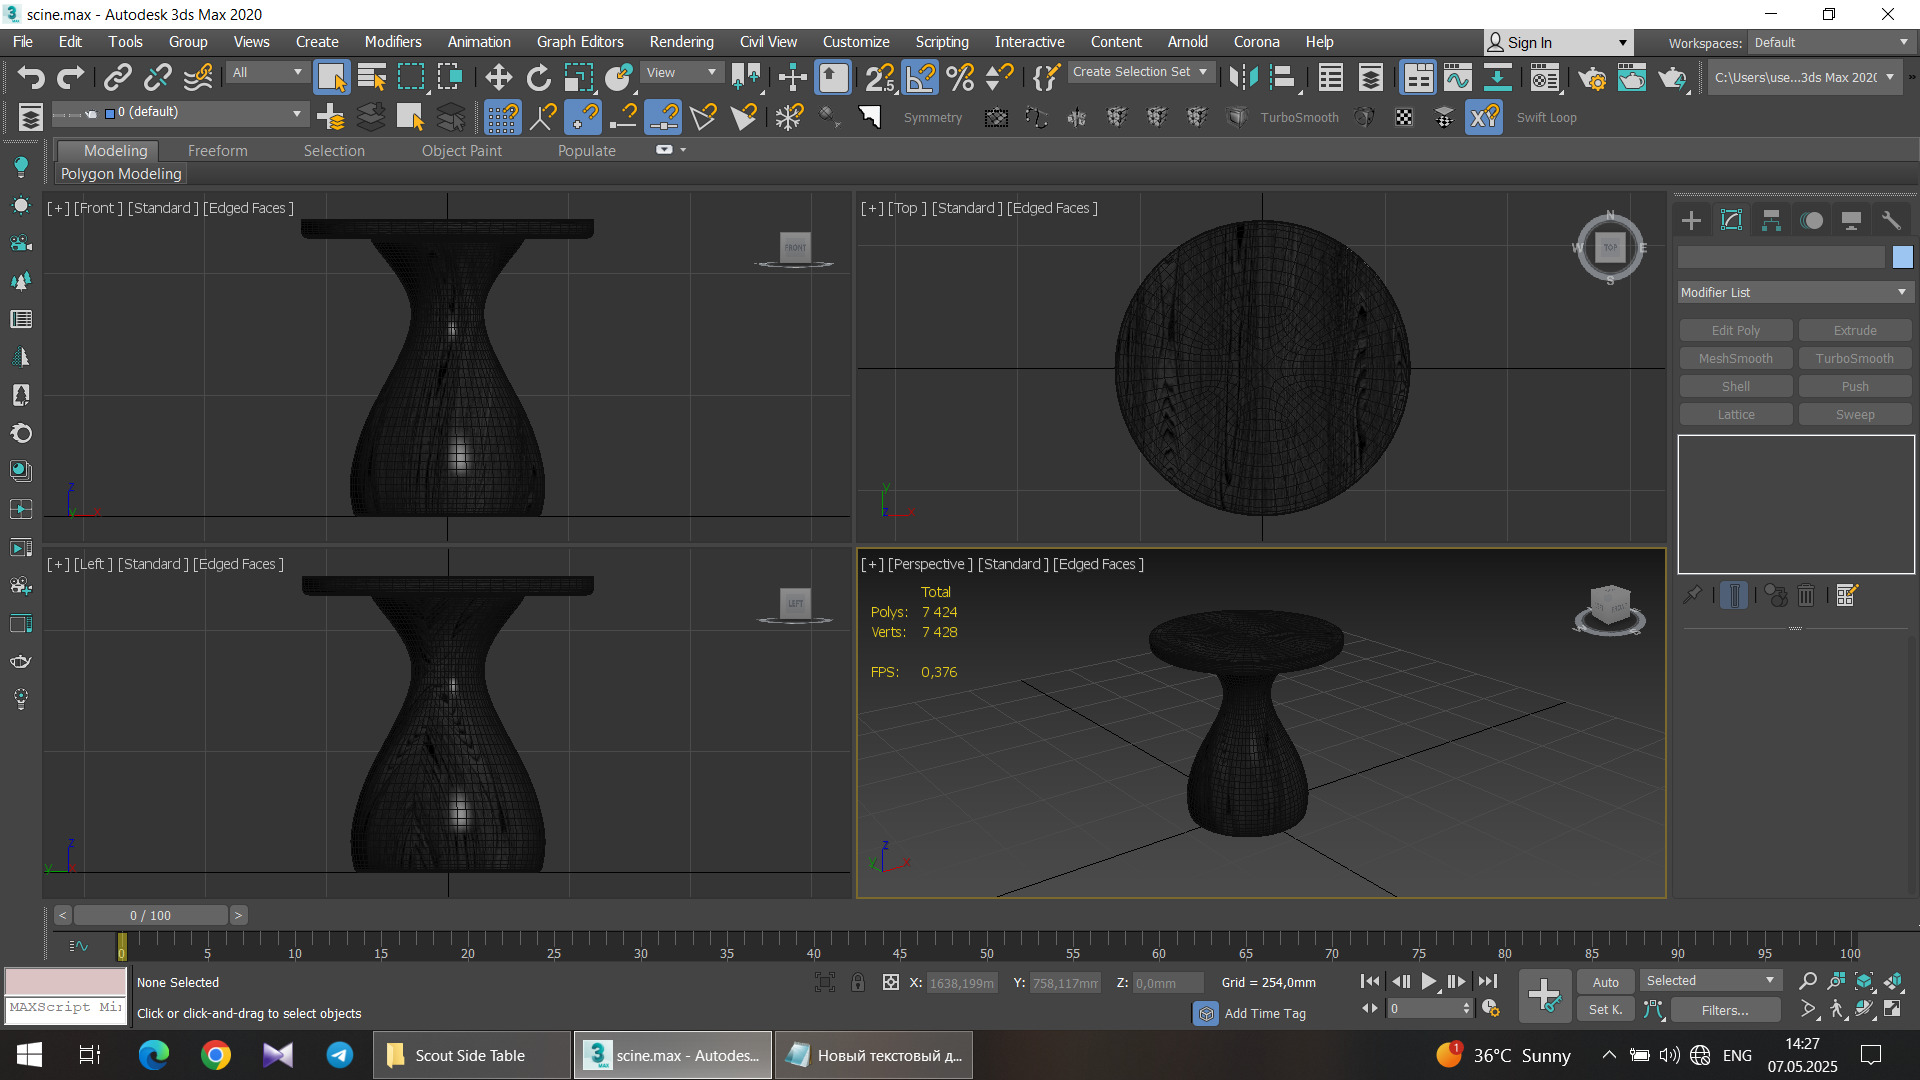Choose the Select and Move tool
Viewport: 1920px width, 1080px height.
[x=498, y=77]
